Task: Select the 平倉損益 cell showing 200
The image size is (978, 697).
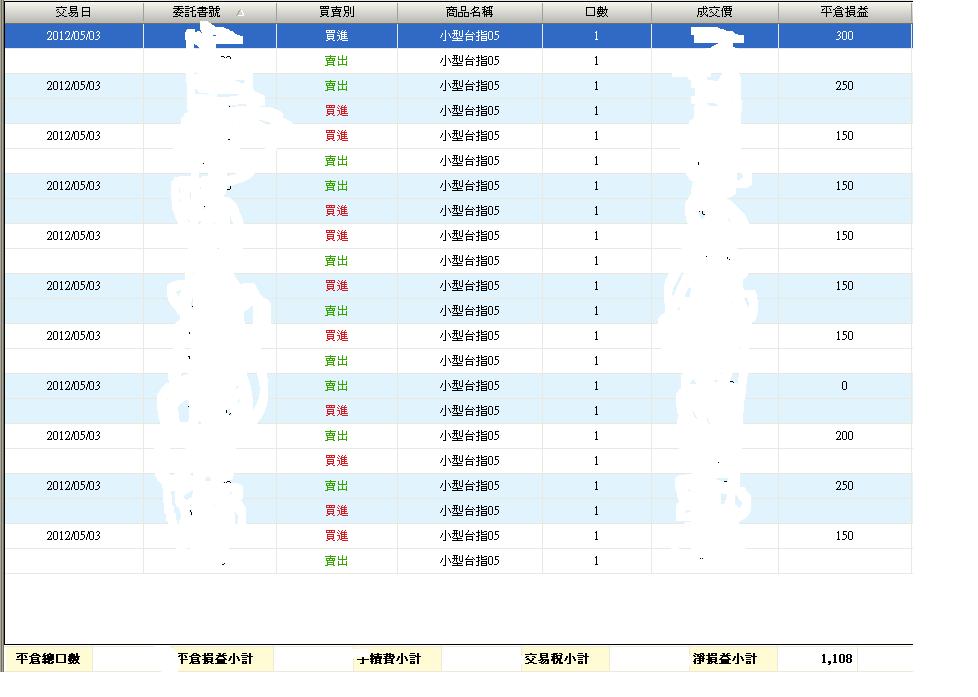Action: click(845, 436)
